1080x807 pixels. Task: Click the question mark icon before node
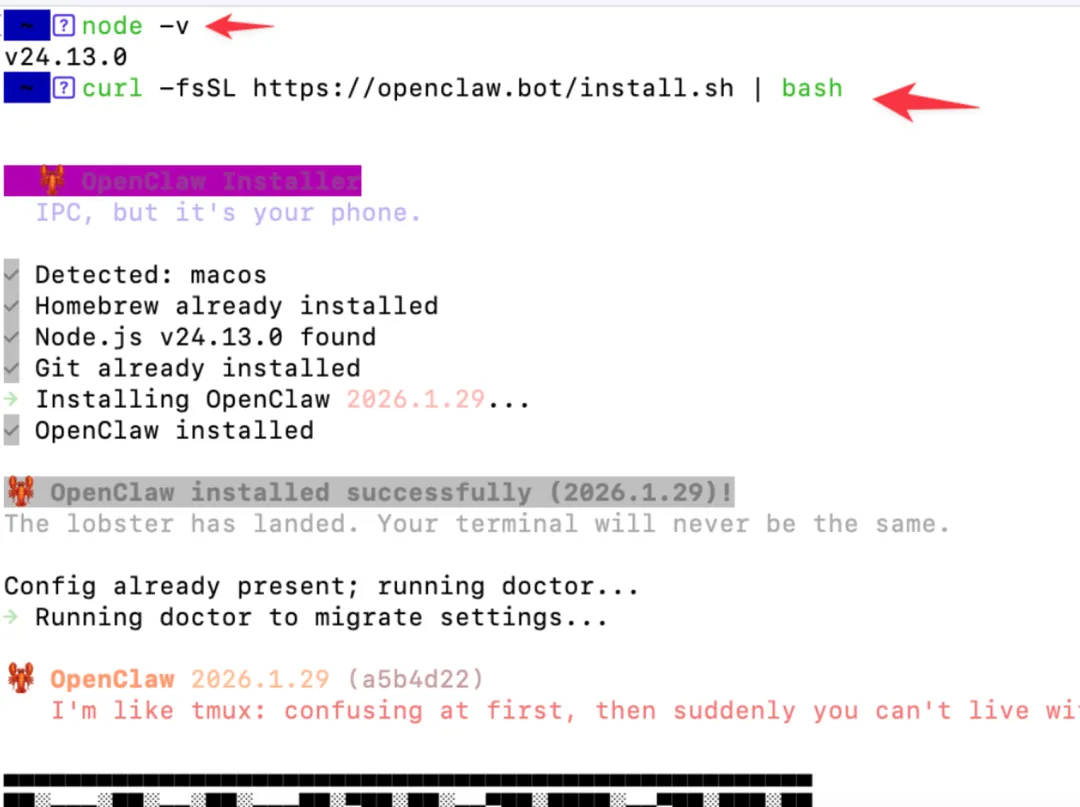pos(63,26)
